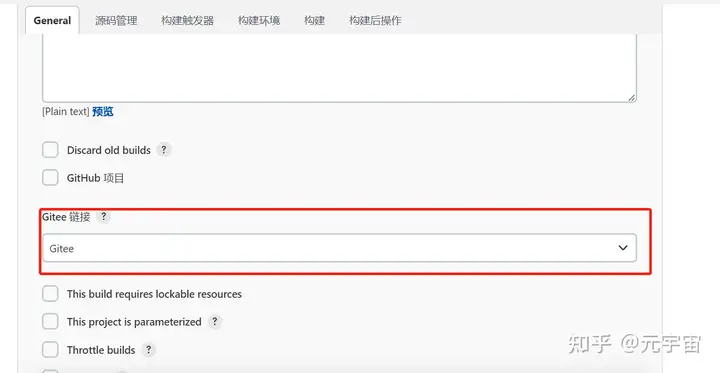Check This build requires lockable resources
Viewport: 720px width, 373px height.
(51, 294)
